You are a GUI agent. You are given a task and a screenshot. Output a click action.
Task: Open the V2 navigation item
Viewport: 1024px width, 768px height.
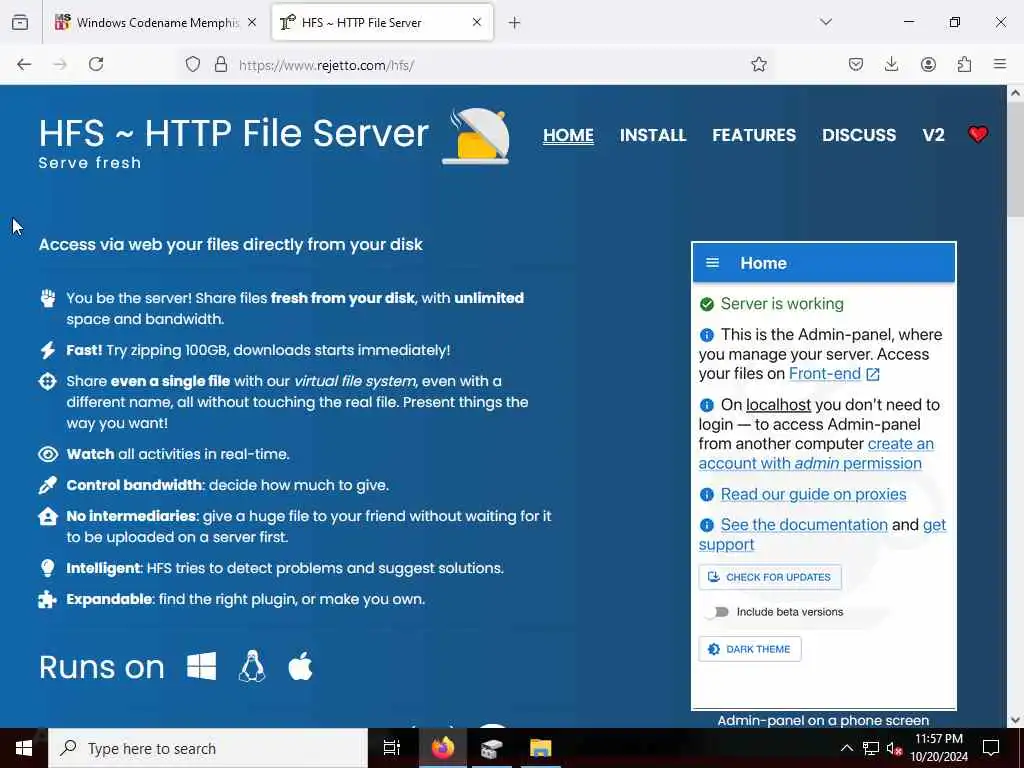[x=933, y=135]
